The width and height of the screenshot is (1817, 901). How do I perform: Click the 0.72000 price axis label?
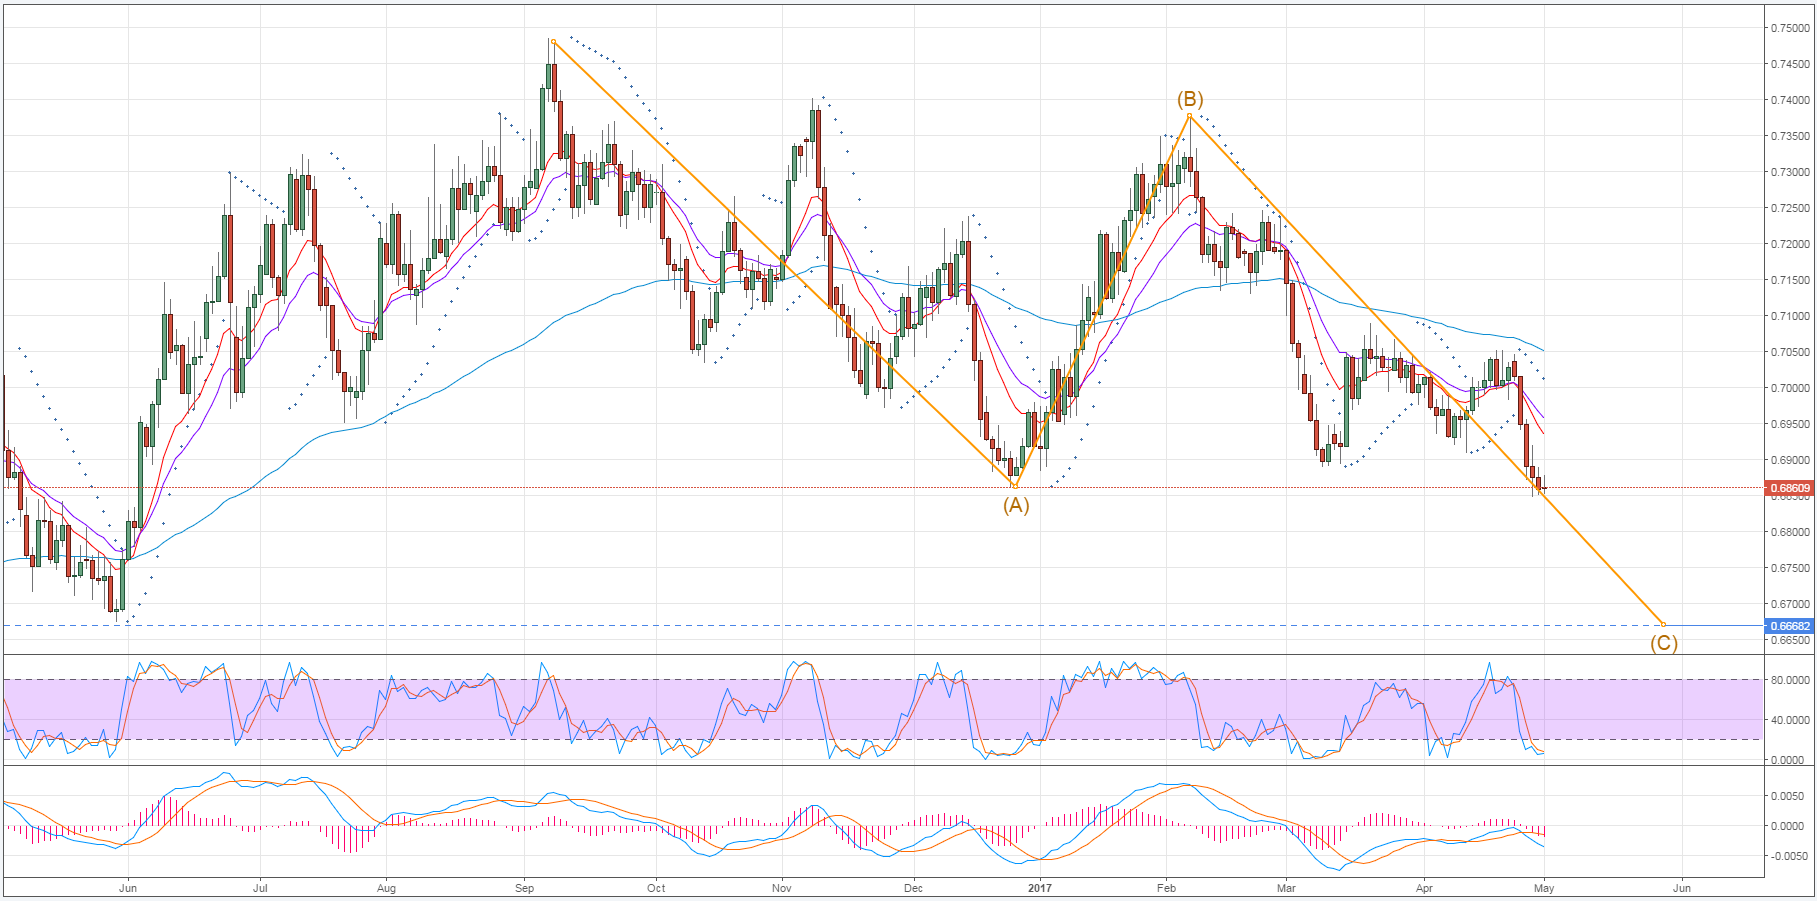point(1790,244)
